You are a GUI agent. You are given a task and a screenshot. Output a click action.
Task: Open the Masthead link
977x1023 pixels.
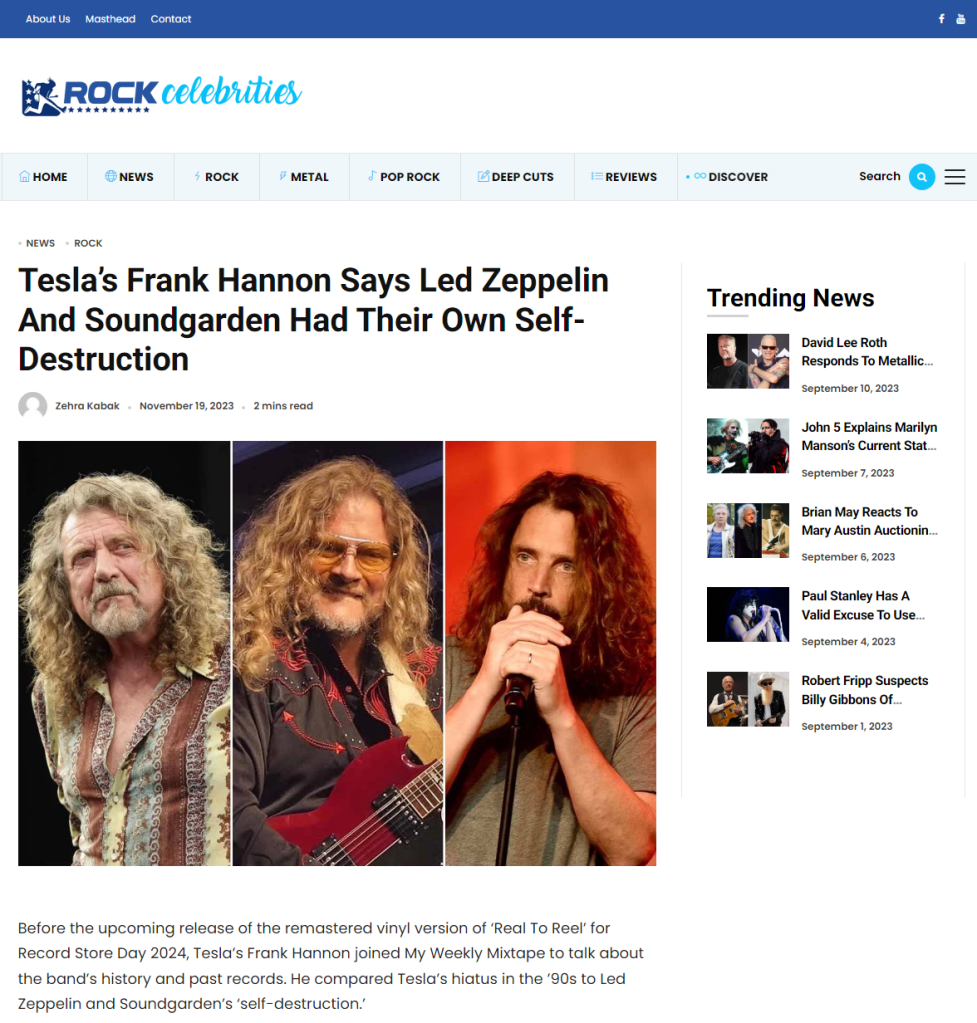click(x=110, y=19)
